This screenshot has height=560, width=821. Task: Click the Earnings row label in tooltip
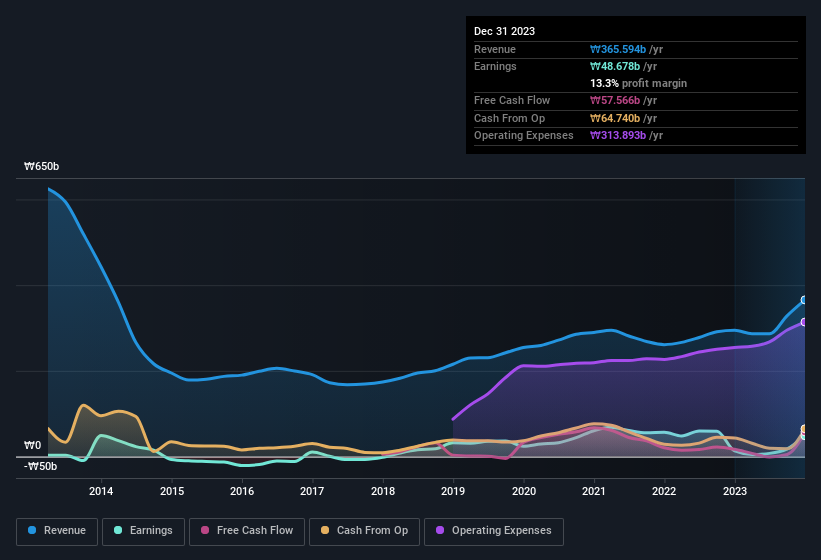[x=495, y=66]
